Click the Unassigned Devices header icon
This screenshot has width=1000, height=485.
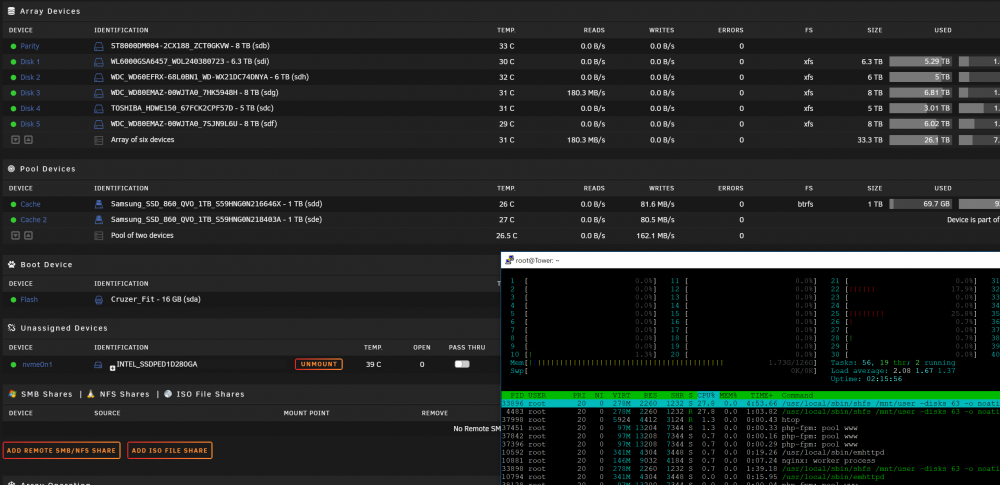(11, 328)
